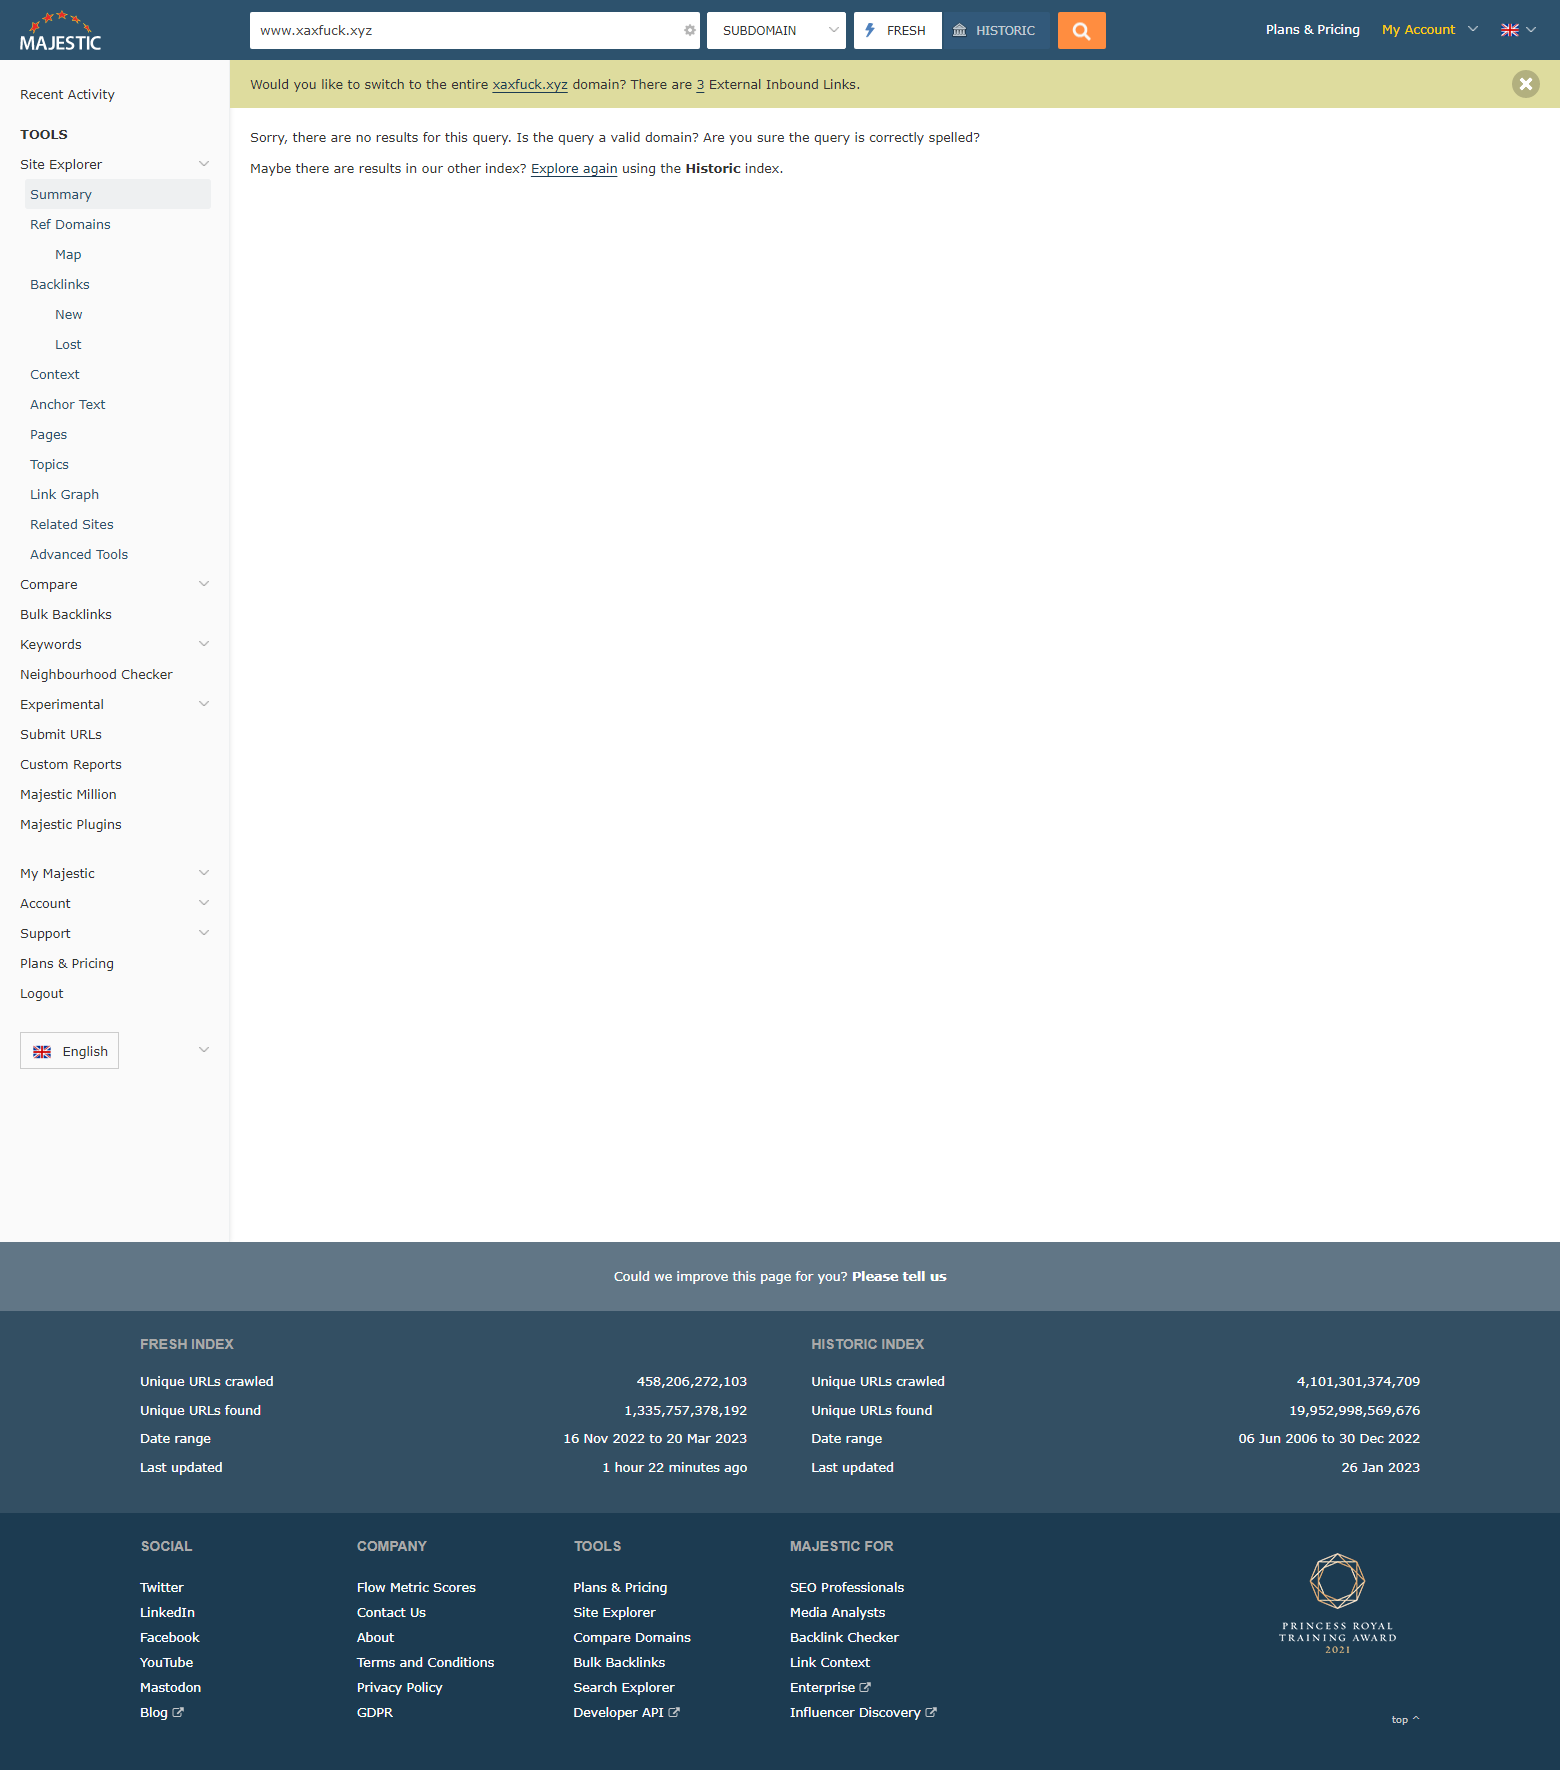
Task: Open search settings gear icon
Action: tap(690, 31)
